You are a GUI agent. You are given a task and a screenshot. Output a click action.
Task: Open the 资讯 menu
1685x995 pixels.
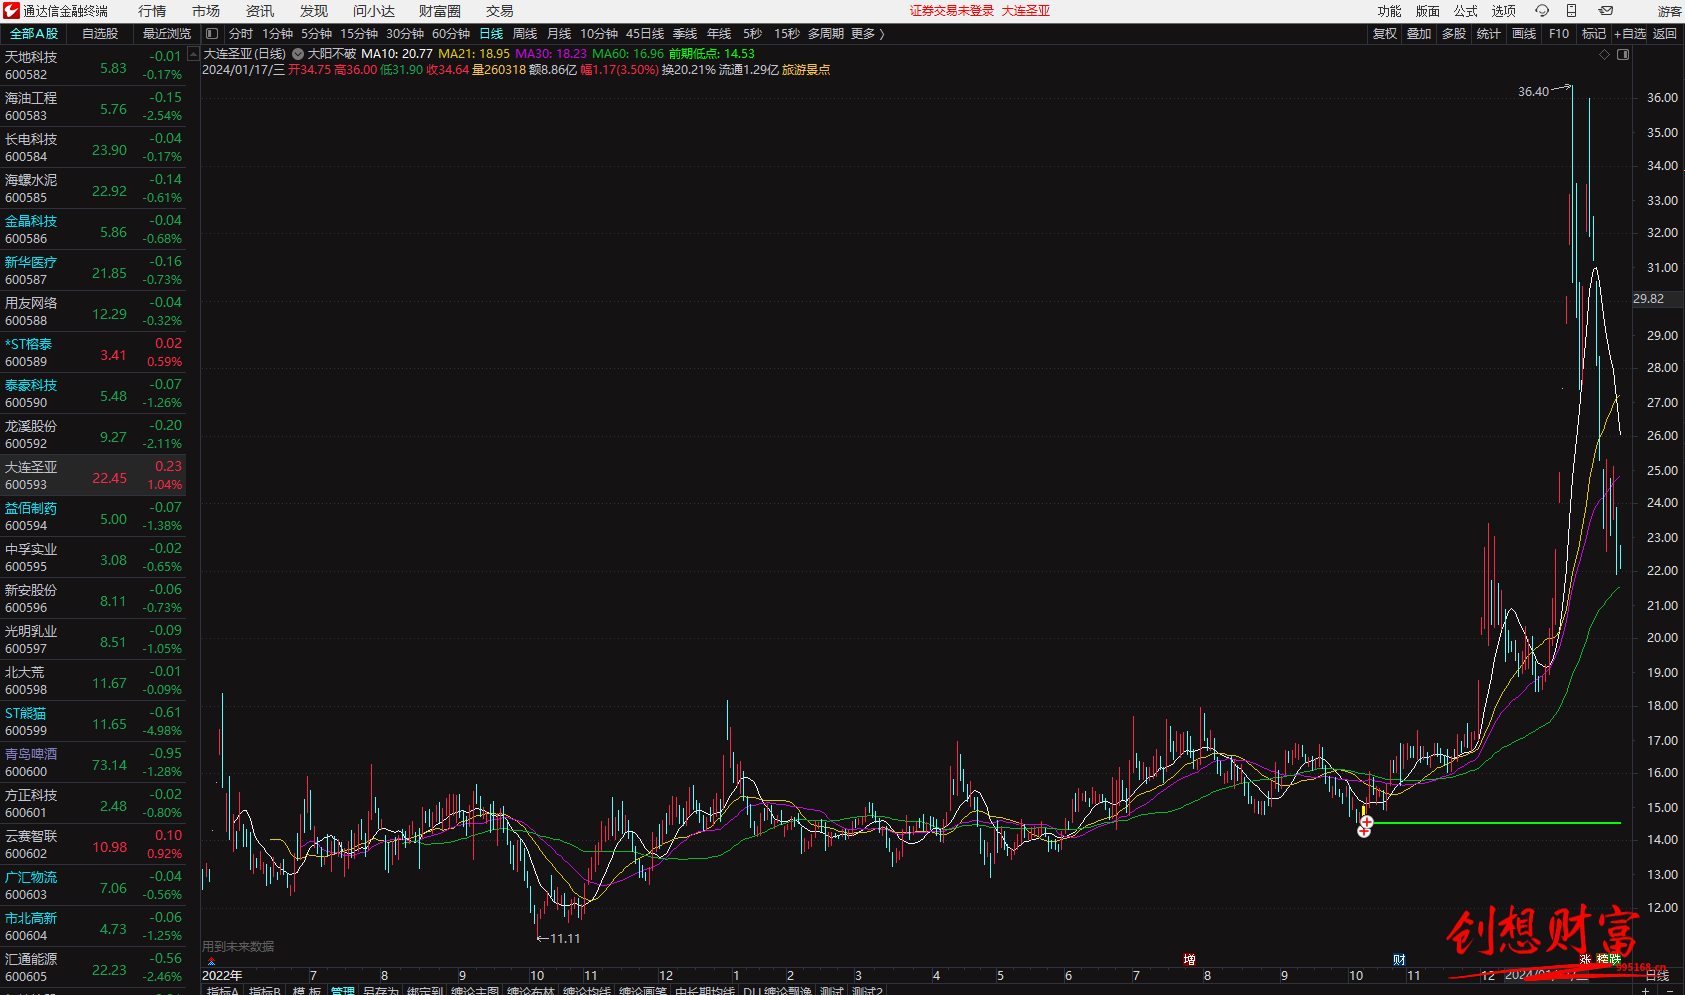coord(260,11)
